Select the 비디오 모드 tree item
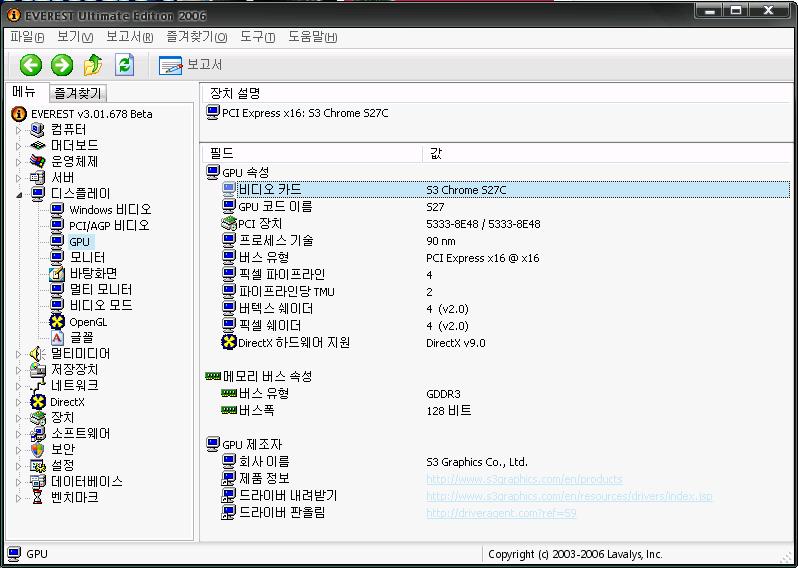Viewport: 798px width, 568px height. [101, 305]
